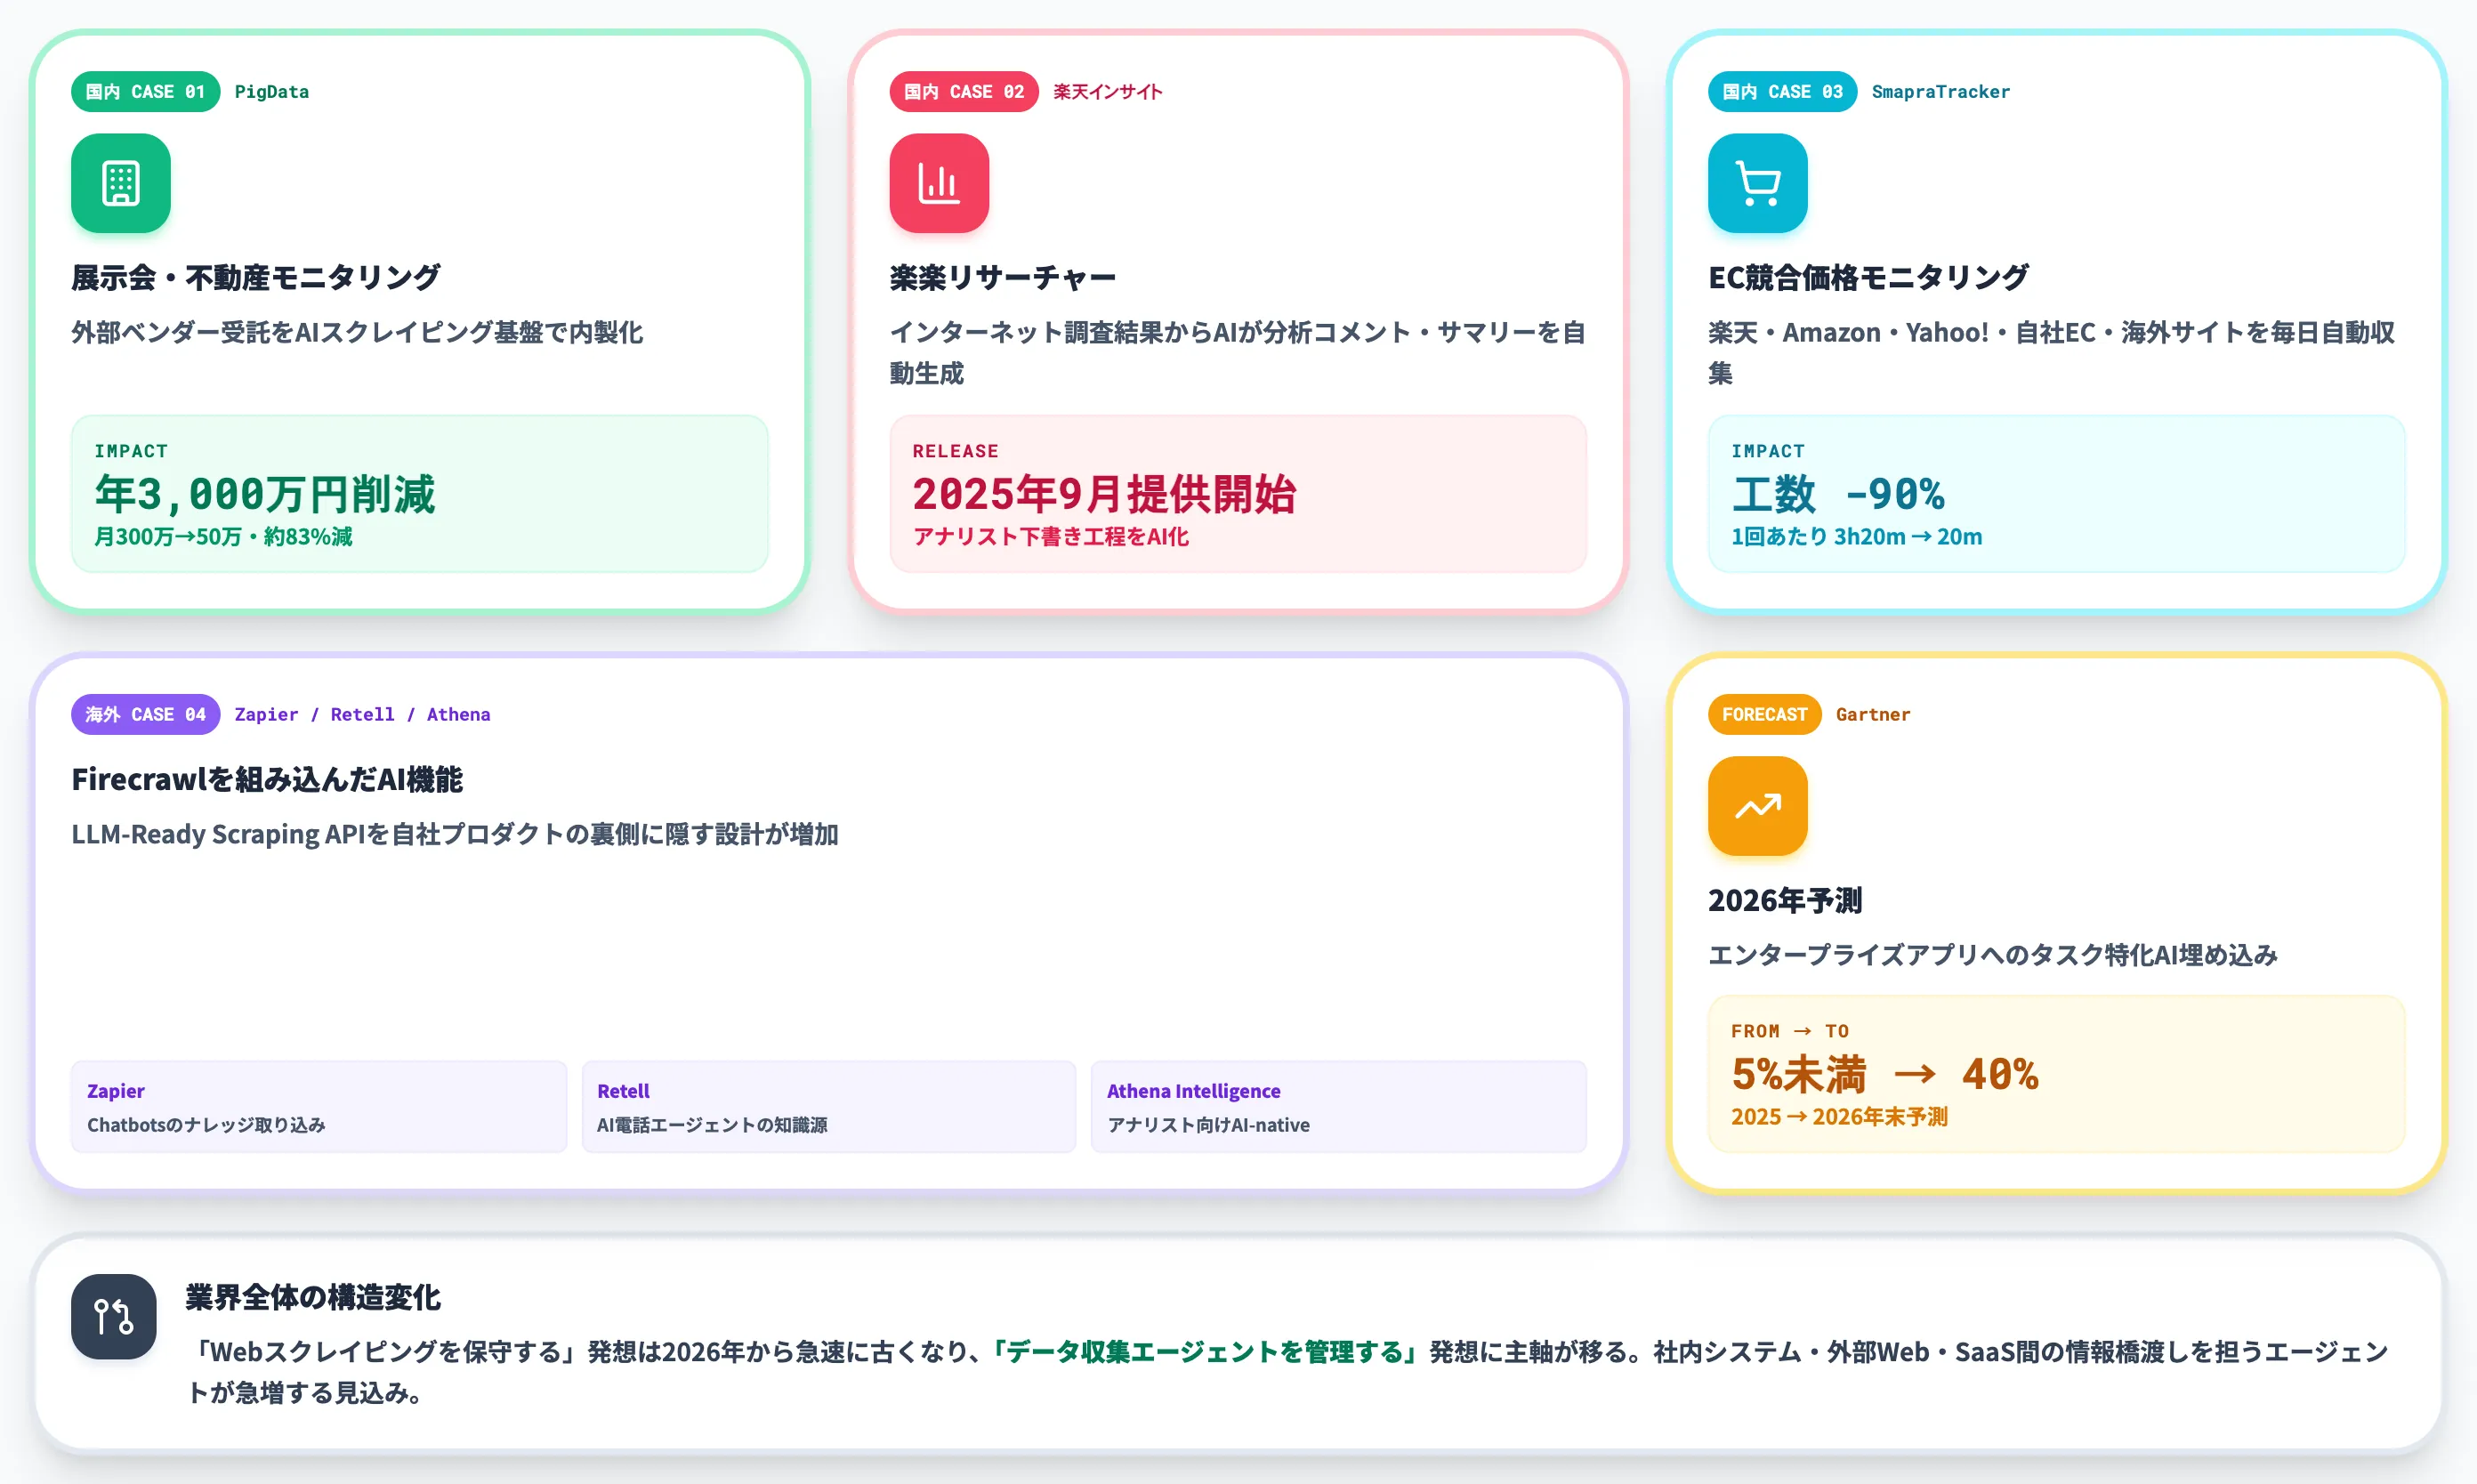Image resolution: width=2477 pixels, height=1484 pixels.
Task: Click the LLM-Ready Scraping API description
Action: pos(455,834)
